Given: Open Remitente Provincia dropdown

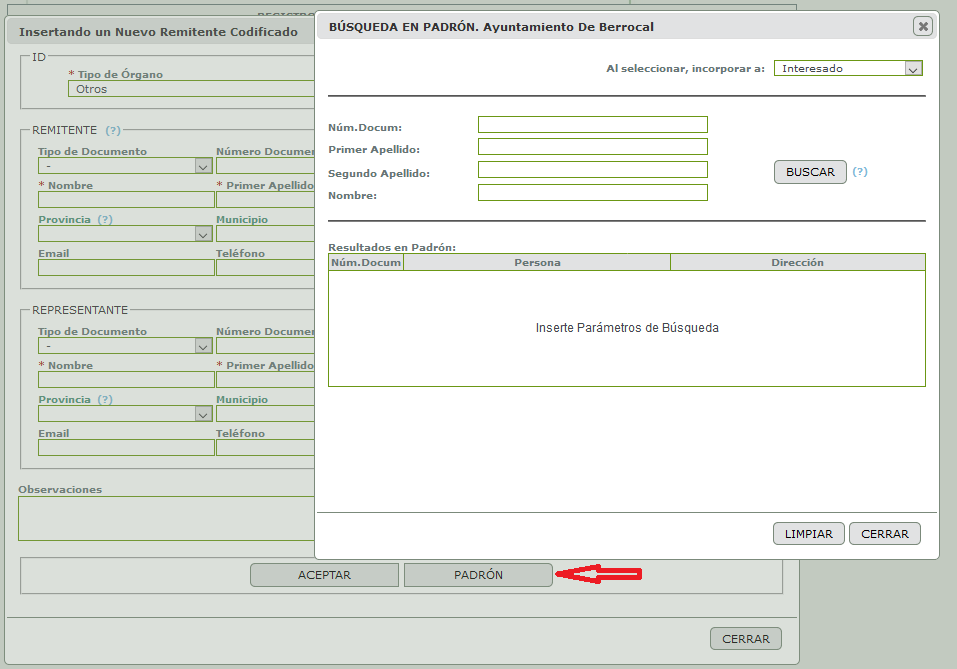Looking at the screenshot, I should pyautogui.click(x=125, y=234).
